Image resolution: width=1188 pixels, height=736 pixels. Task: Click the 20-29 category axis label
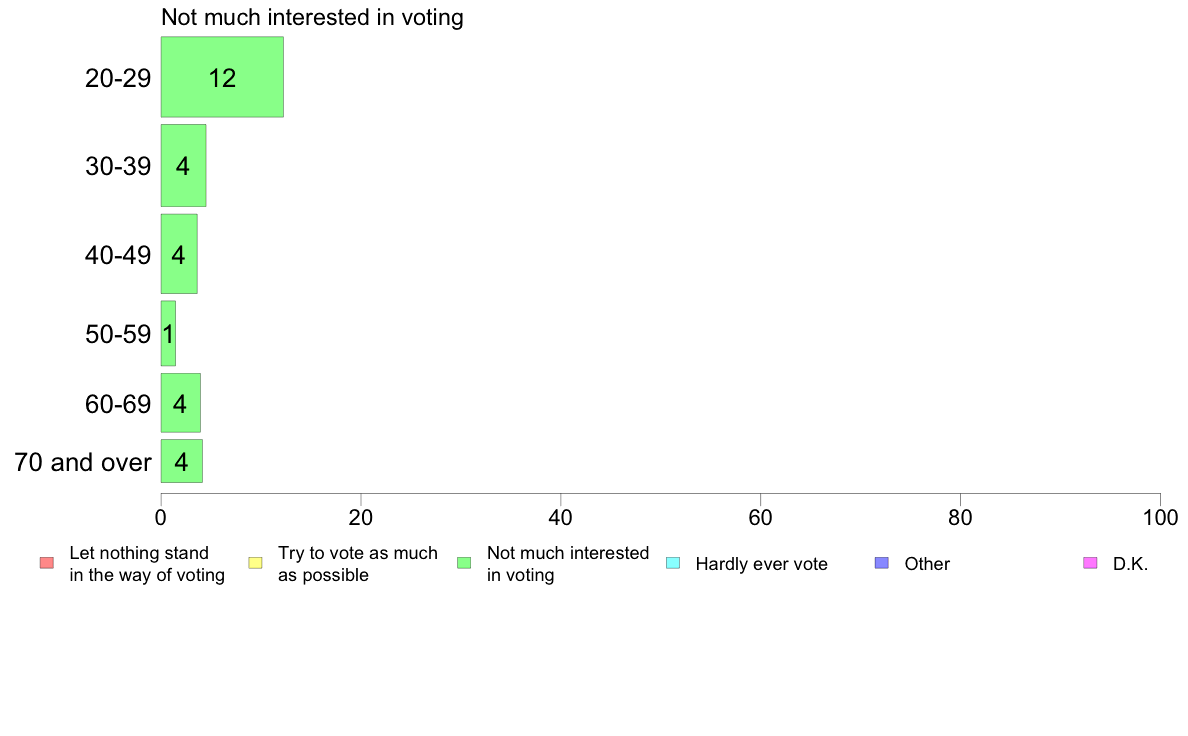coord(118,77)
